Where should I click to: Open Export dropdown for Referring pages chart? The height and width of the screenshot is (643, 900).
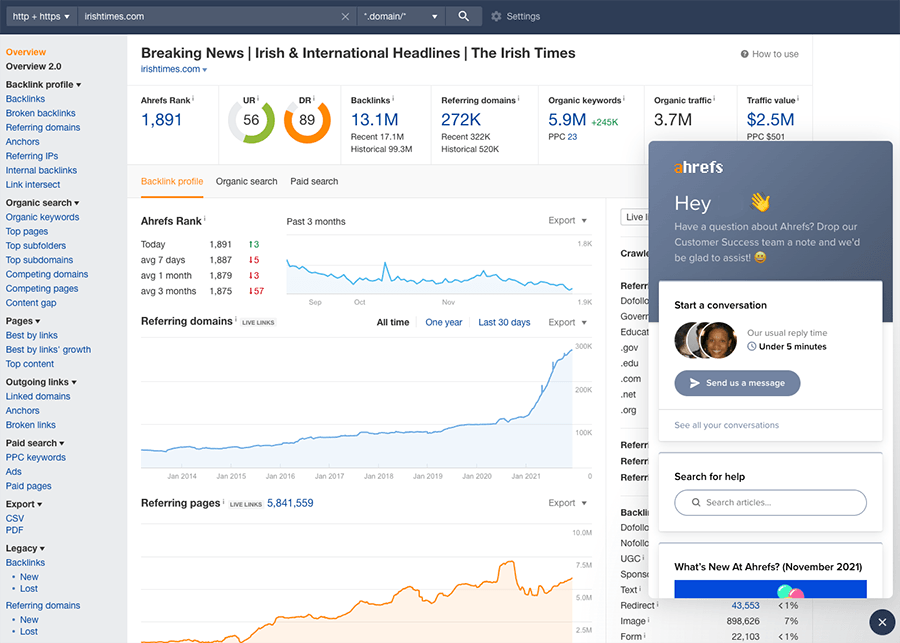point(567,503)
